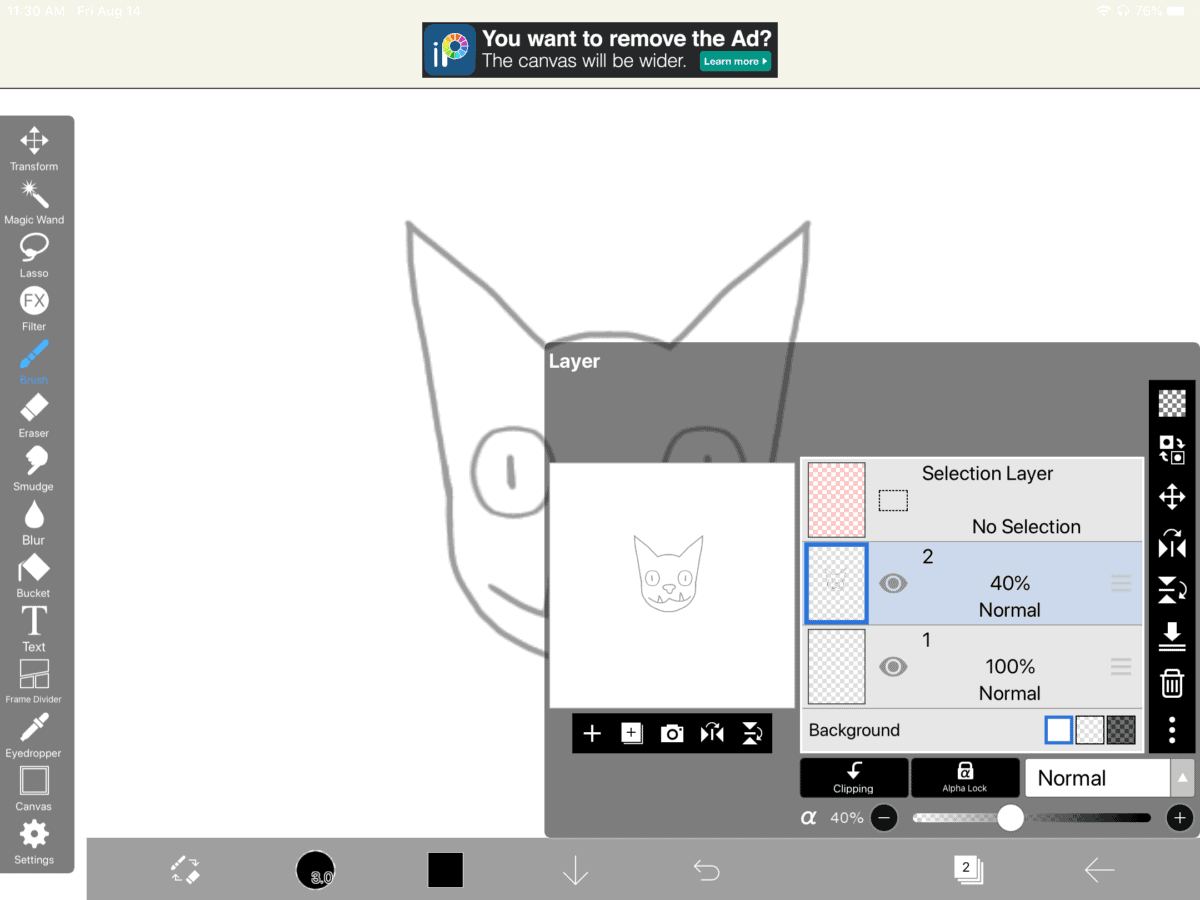
Task: Open layer 2 options via its handle
Action: coord(1120,583)
